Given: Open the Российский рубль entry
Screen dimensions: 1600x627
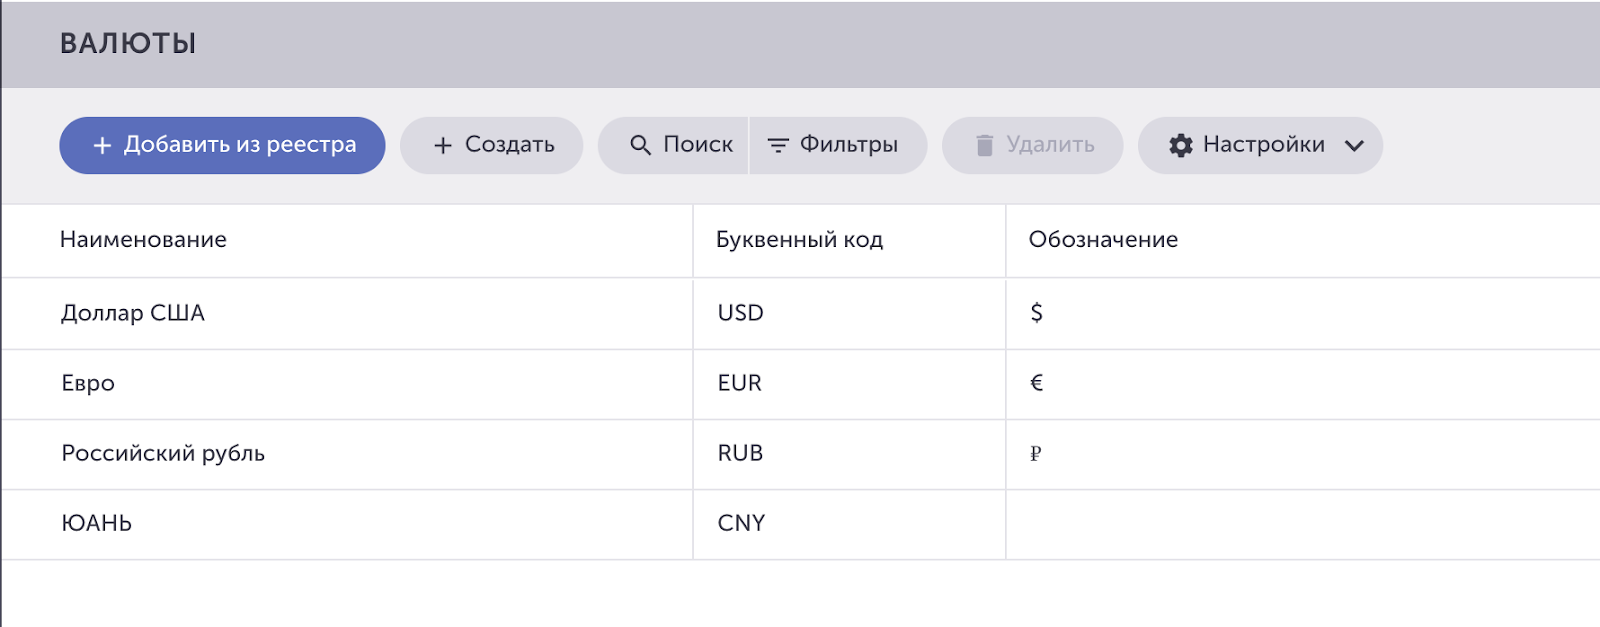Looking at the screenshot, I should coord(800,454).
